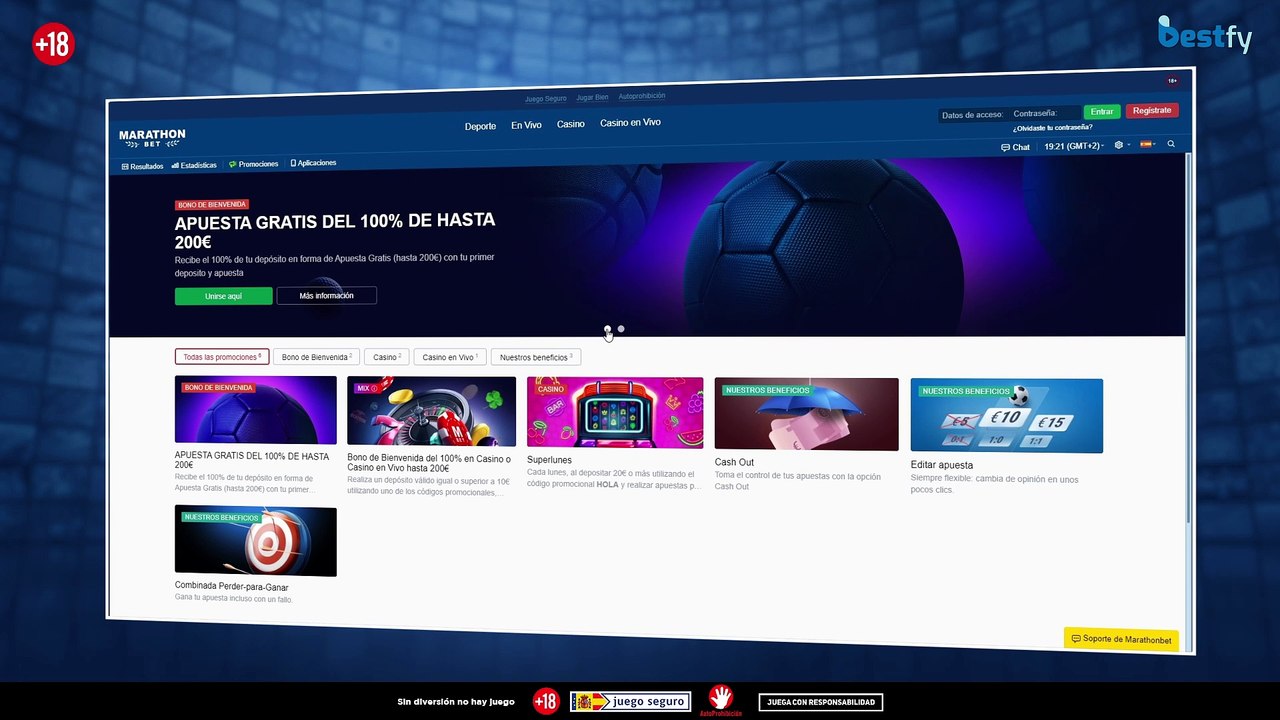Click the Más información banner button
Viewport: 1280px width, 720px height.
pos(326,295)
